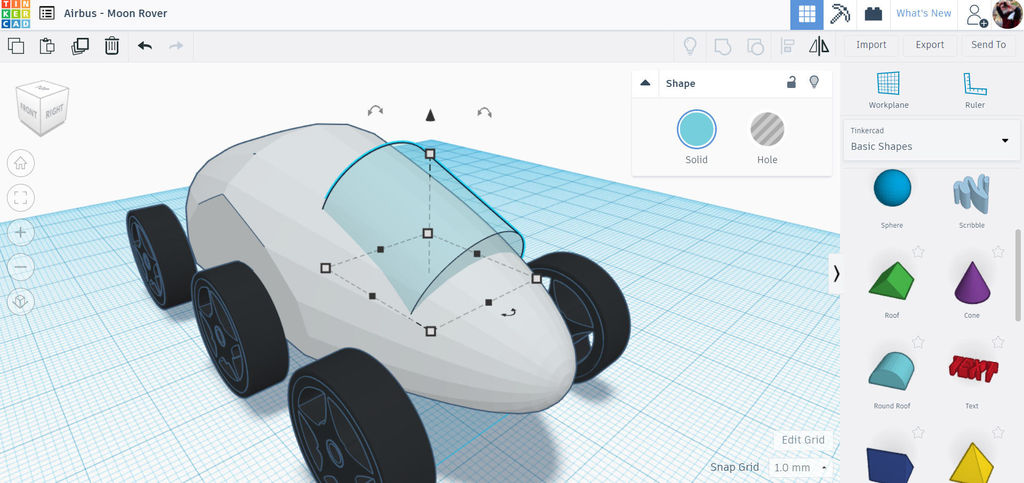Pick the yellow pyramid shape

[971, 463]
